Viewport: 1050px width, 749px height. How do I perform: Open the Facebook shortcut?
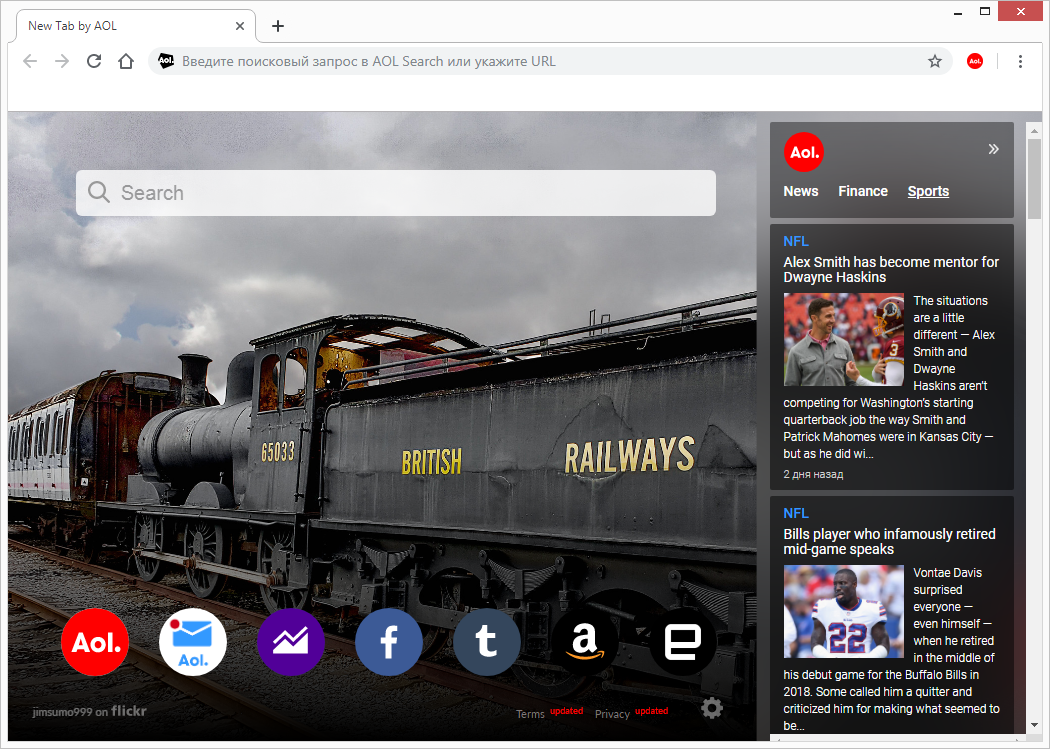[388, 642]
